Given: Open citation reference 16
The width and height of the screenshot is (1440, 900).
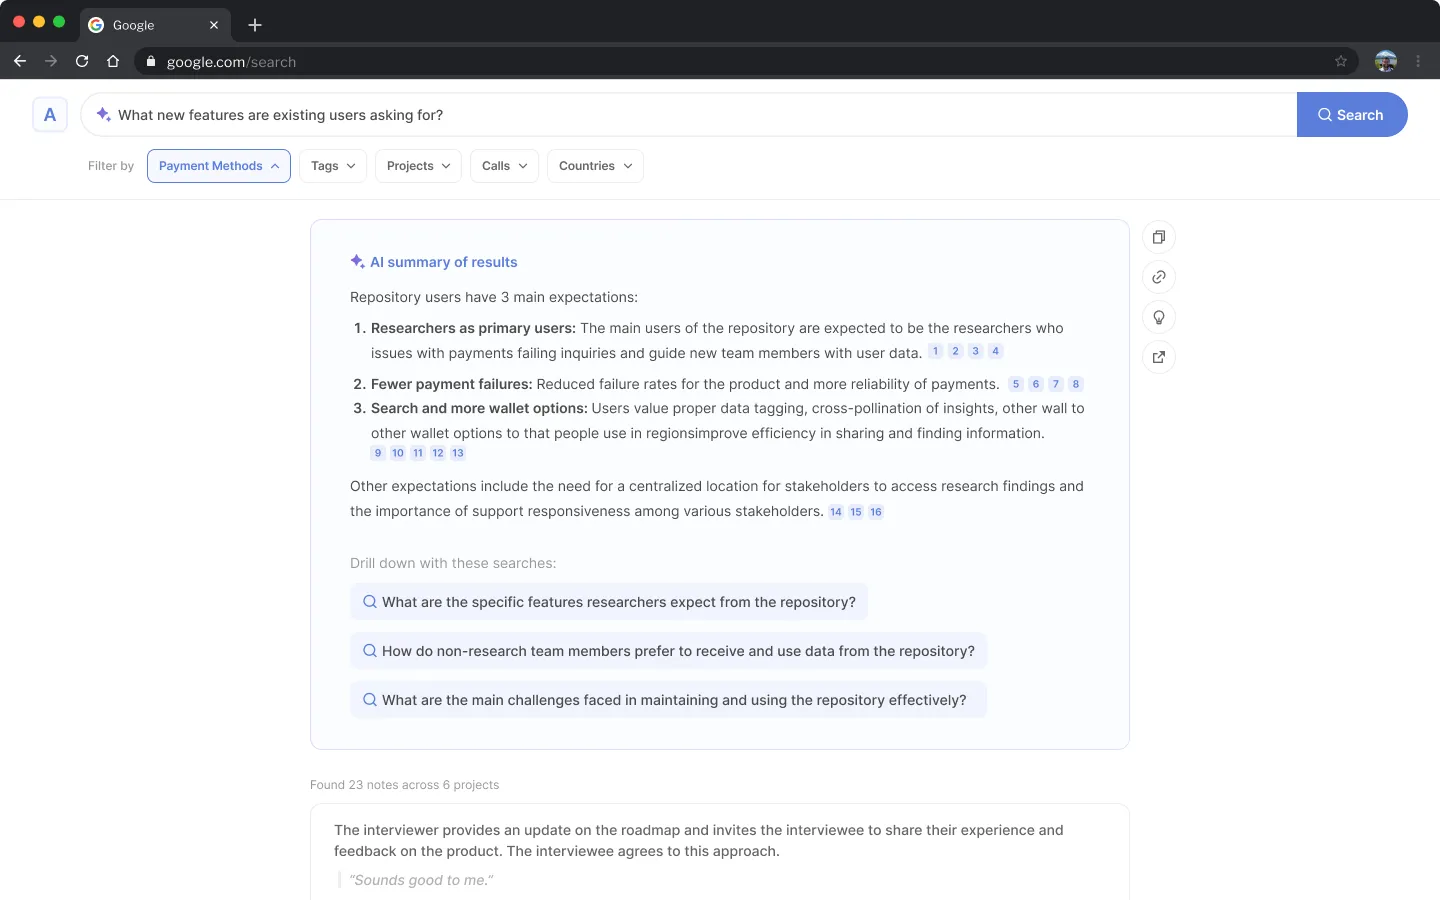Looking at the screenshot, I should point(876,512).
